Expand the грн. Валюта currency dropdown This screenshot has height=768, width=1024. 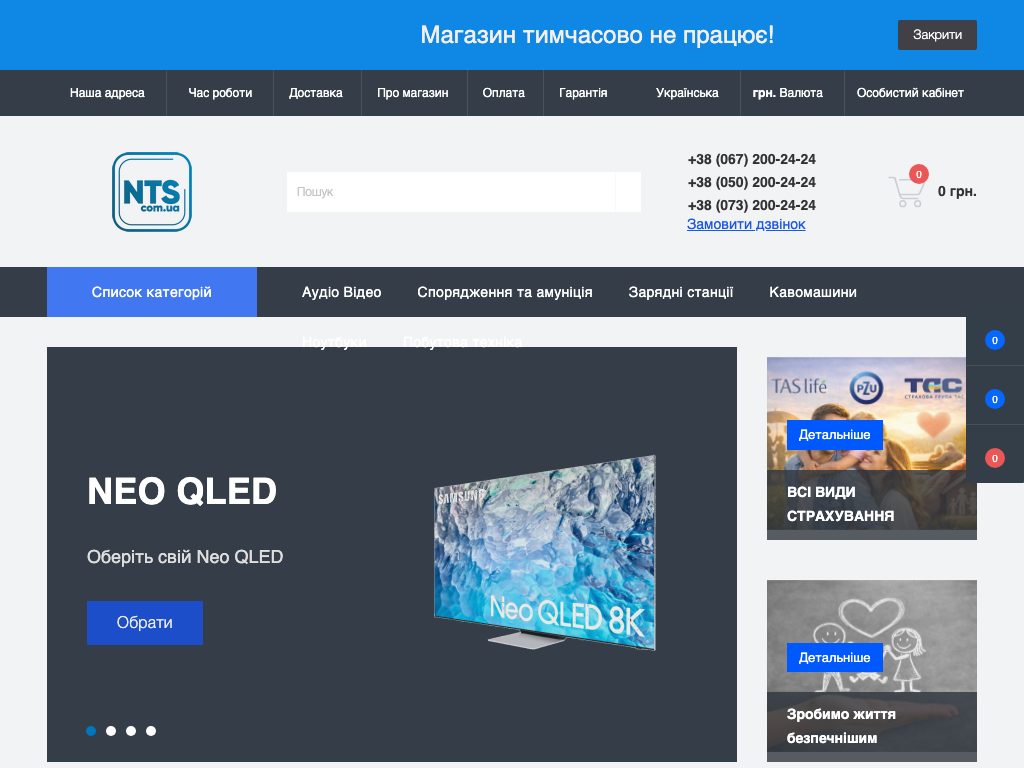[x=788, y=93]
